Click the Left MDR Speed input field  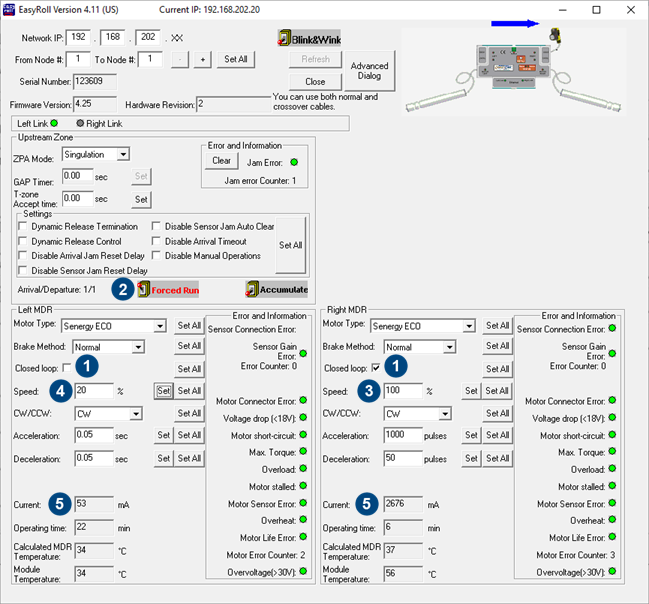(x=94, y=391)
